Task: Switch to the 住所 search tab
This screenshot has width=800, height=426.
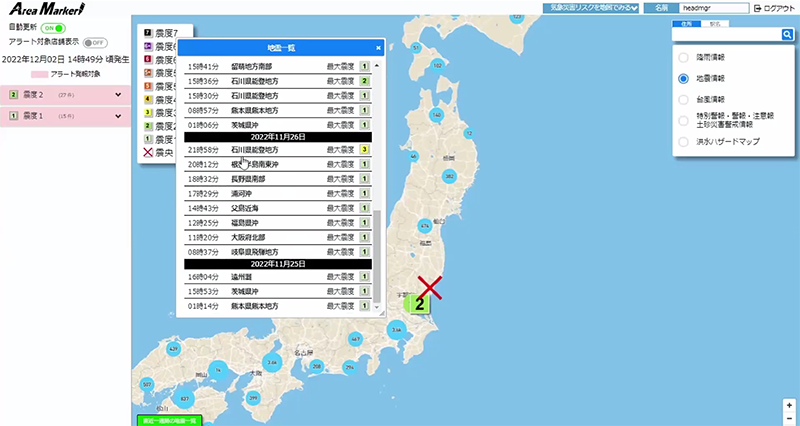Action: 686,22
